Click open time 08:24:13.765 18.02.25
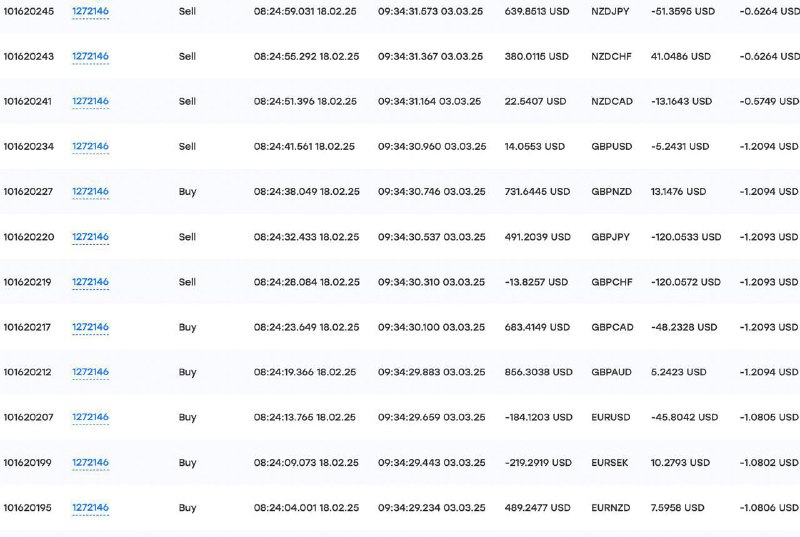This screenshot has width=800, height=537. click(305, 417)
